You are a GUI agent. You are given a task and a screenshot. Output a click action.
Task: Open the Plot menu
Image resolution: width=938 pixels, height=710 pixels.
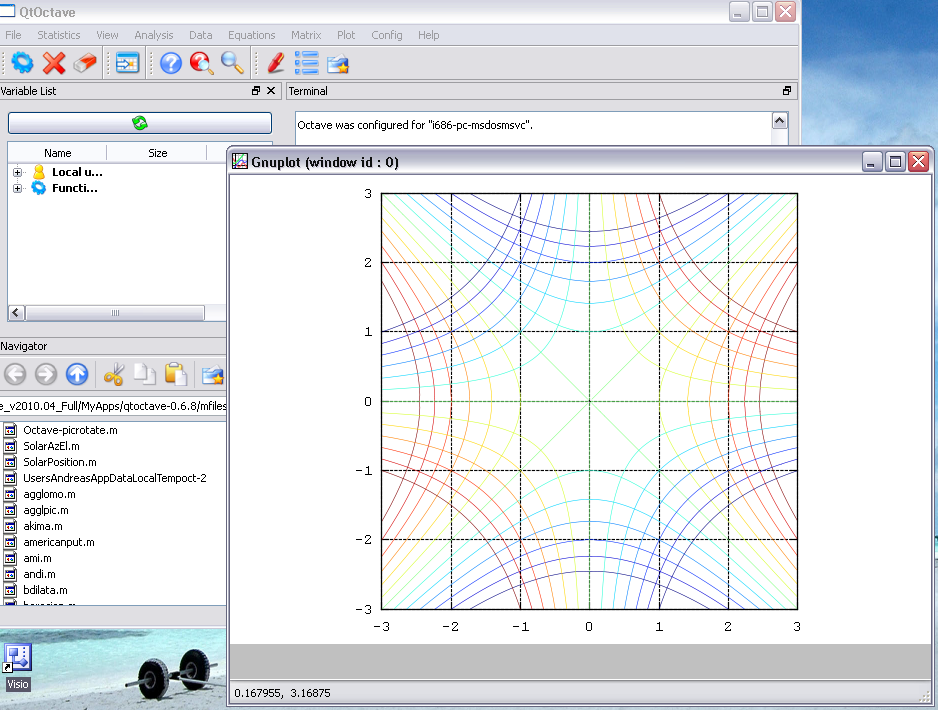point(345,35)
